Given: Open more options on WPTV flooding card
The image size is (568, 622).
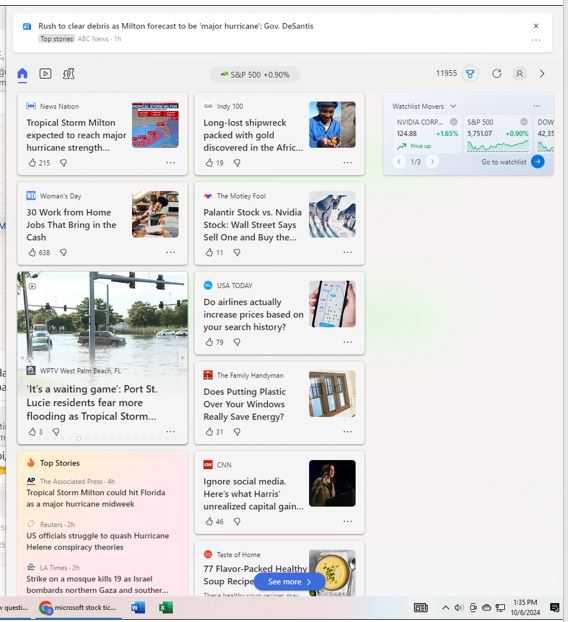Looking at the screenshot, I should point(171,432).
